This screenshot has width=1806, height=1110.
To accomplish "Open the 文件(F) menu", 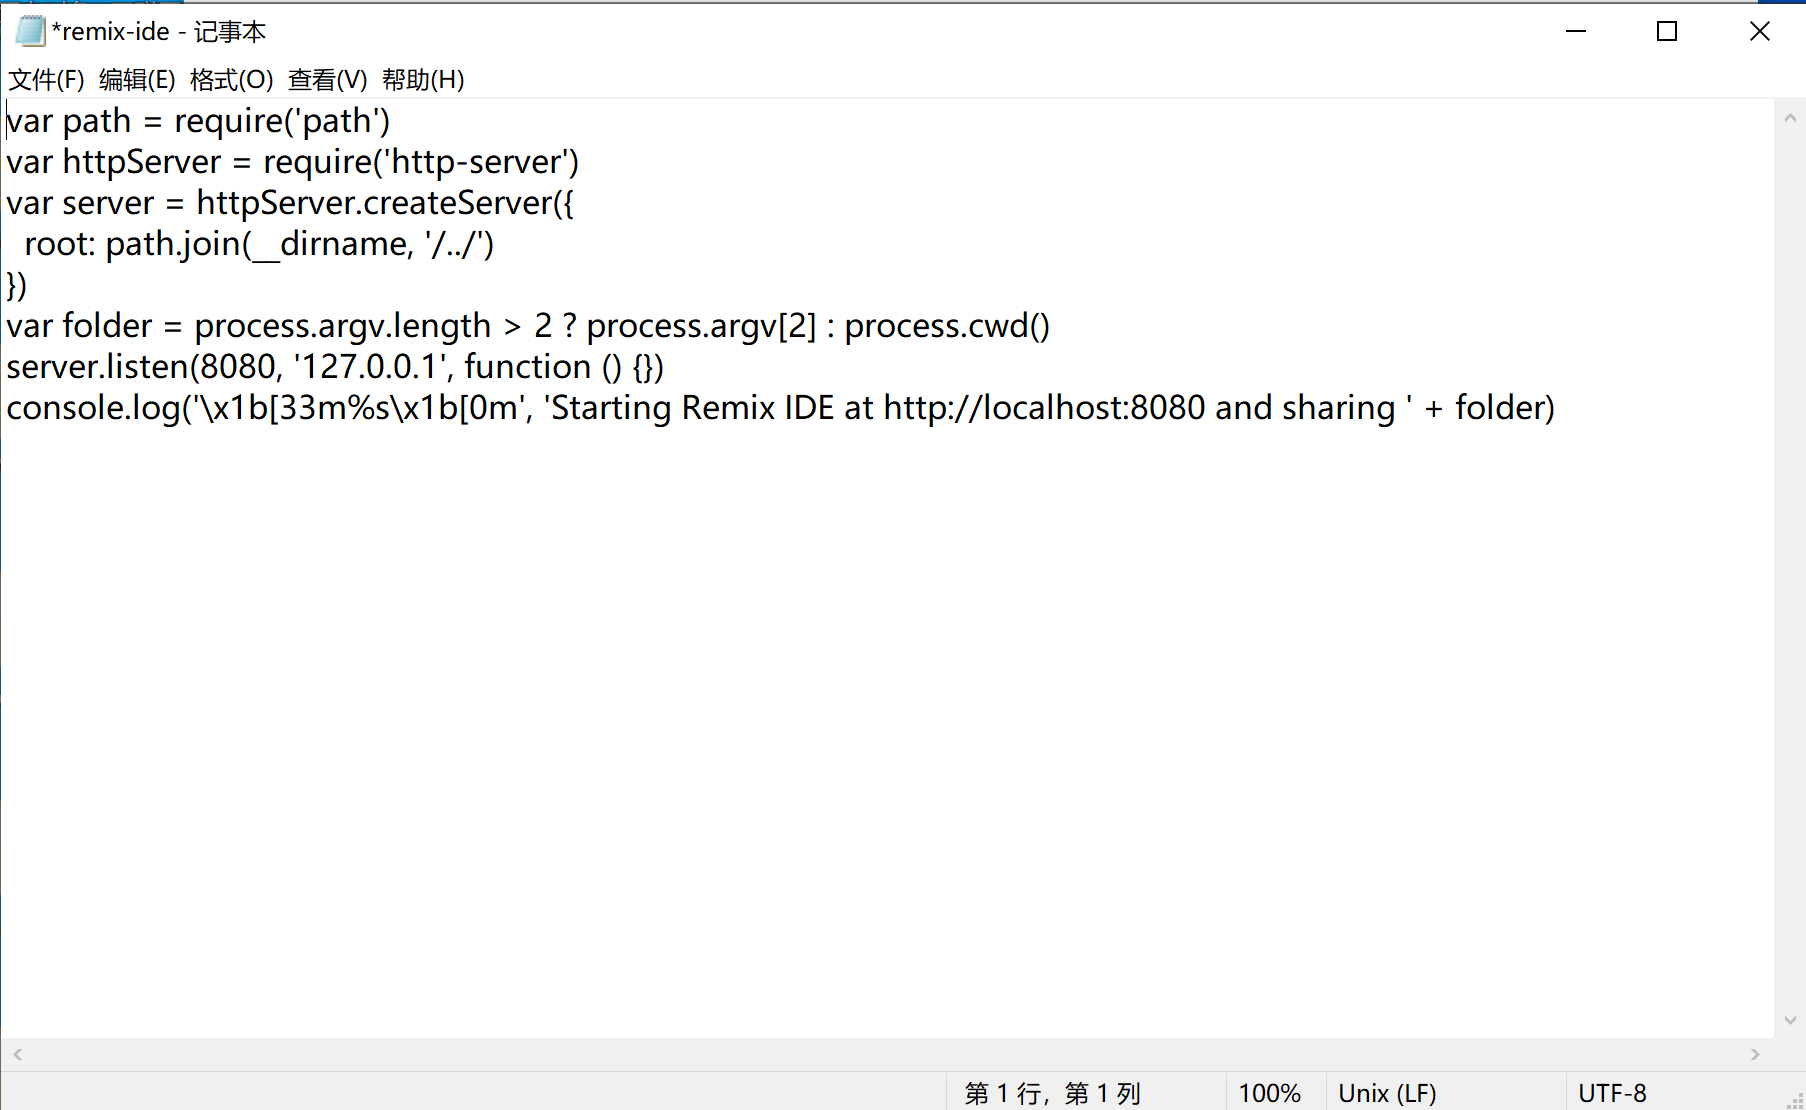I will pyautogui.click(x=46, y=80).
